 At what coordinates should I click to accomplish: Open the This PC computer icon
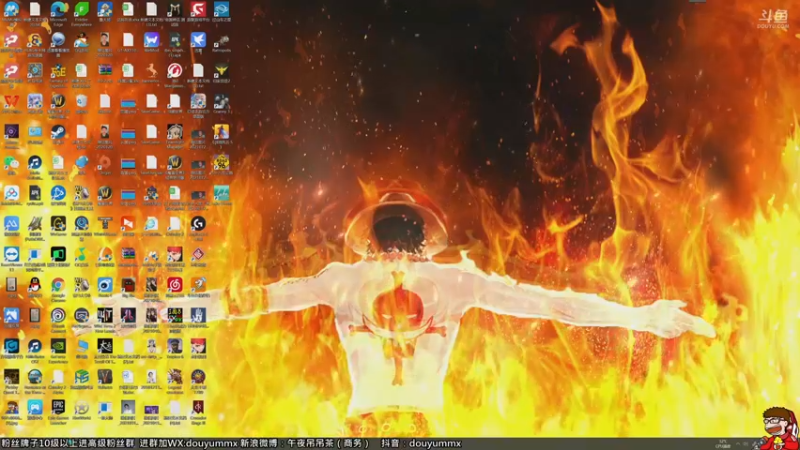point(82,346)
